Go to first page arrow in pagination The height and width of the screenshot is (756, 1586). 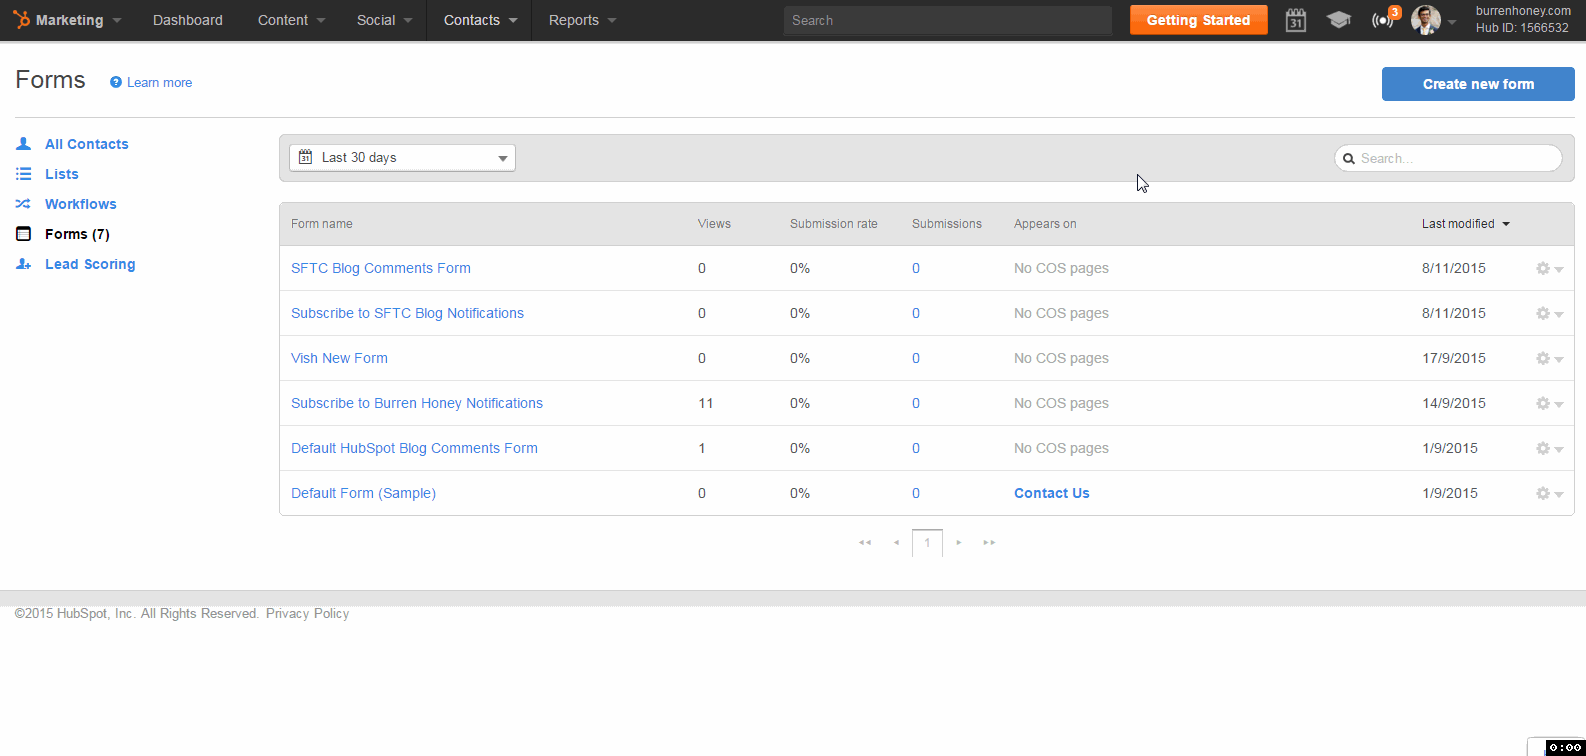click(x=865, y=542)
